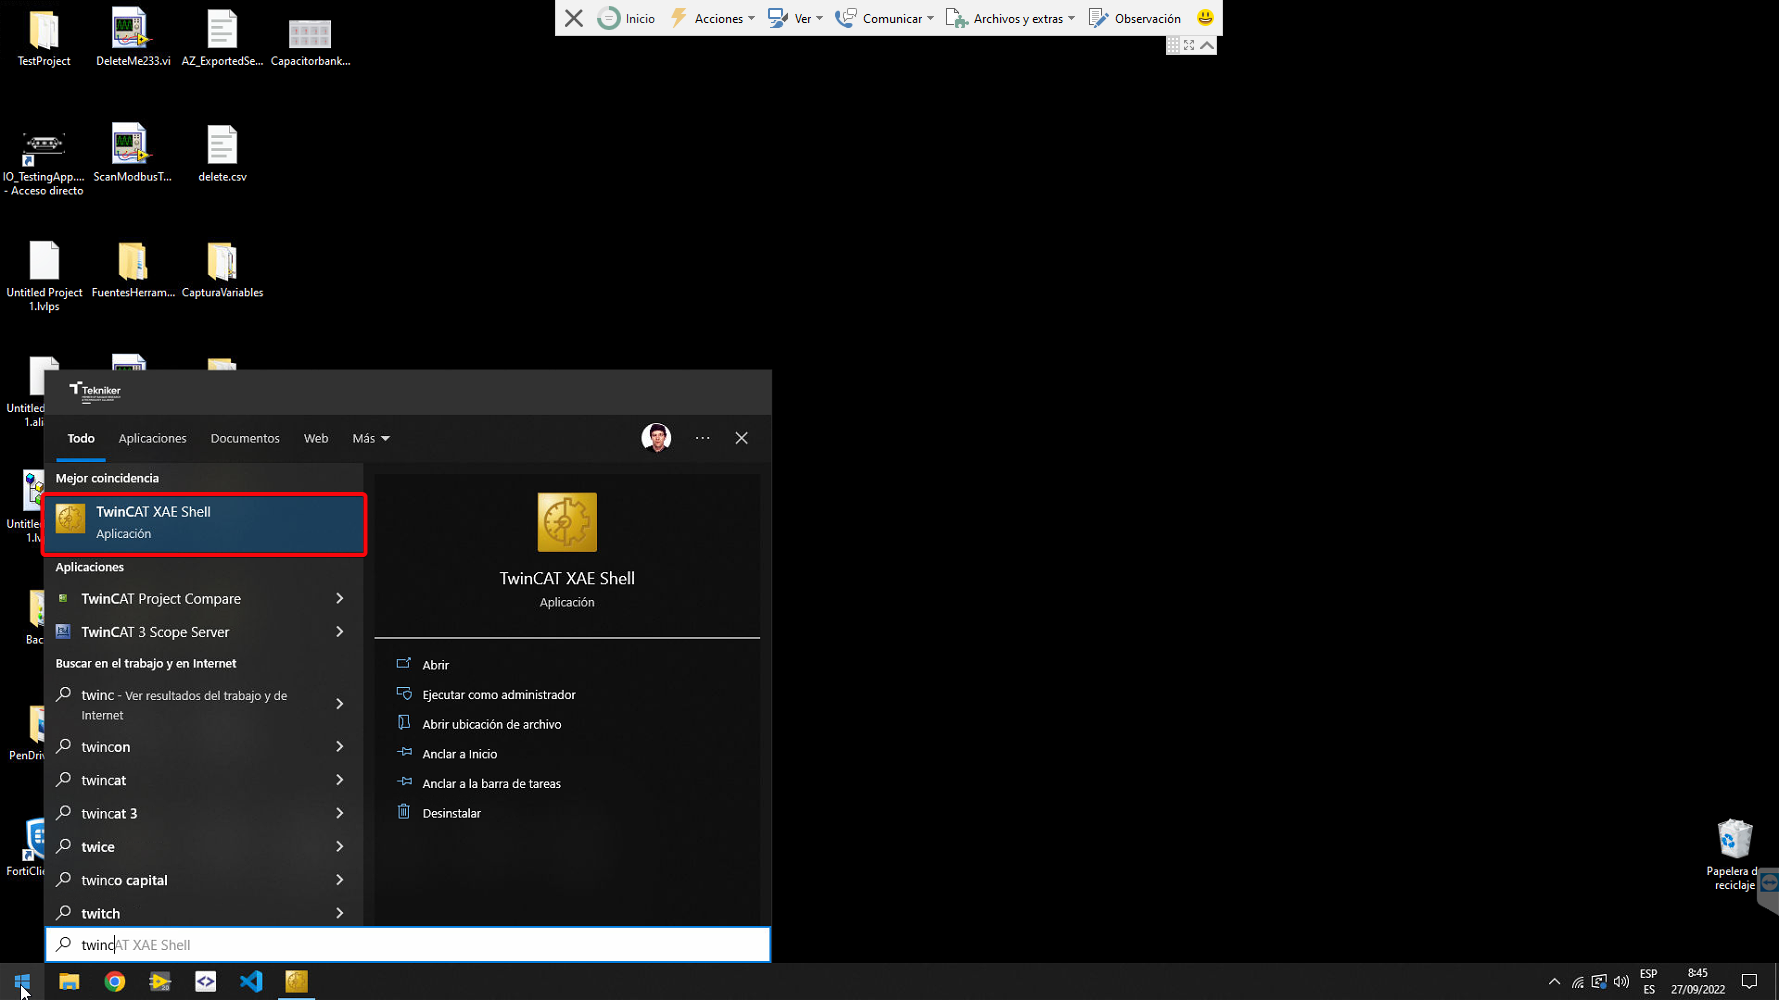This screenshot has width=1779, height=1000.
Task: Click the network icon in system tray
Action: [x=1577, y=982]
